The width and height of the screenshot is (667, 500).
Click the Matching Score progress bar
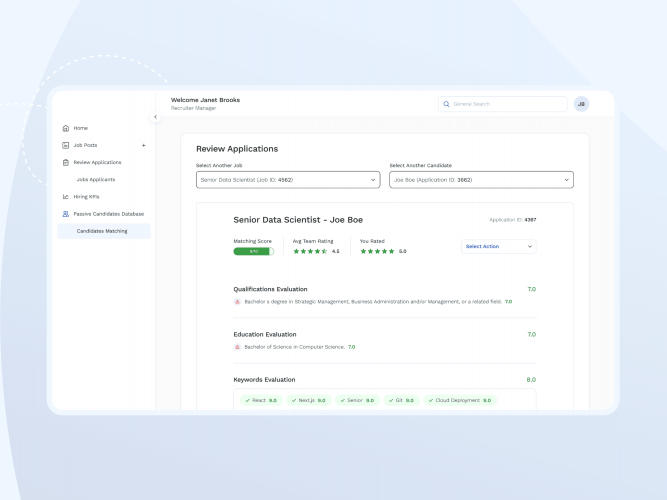[253, 252]
